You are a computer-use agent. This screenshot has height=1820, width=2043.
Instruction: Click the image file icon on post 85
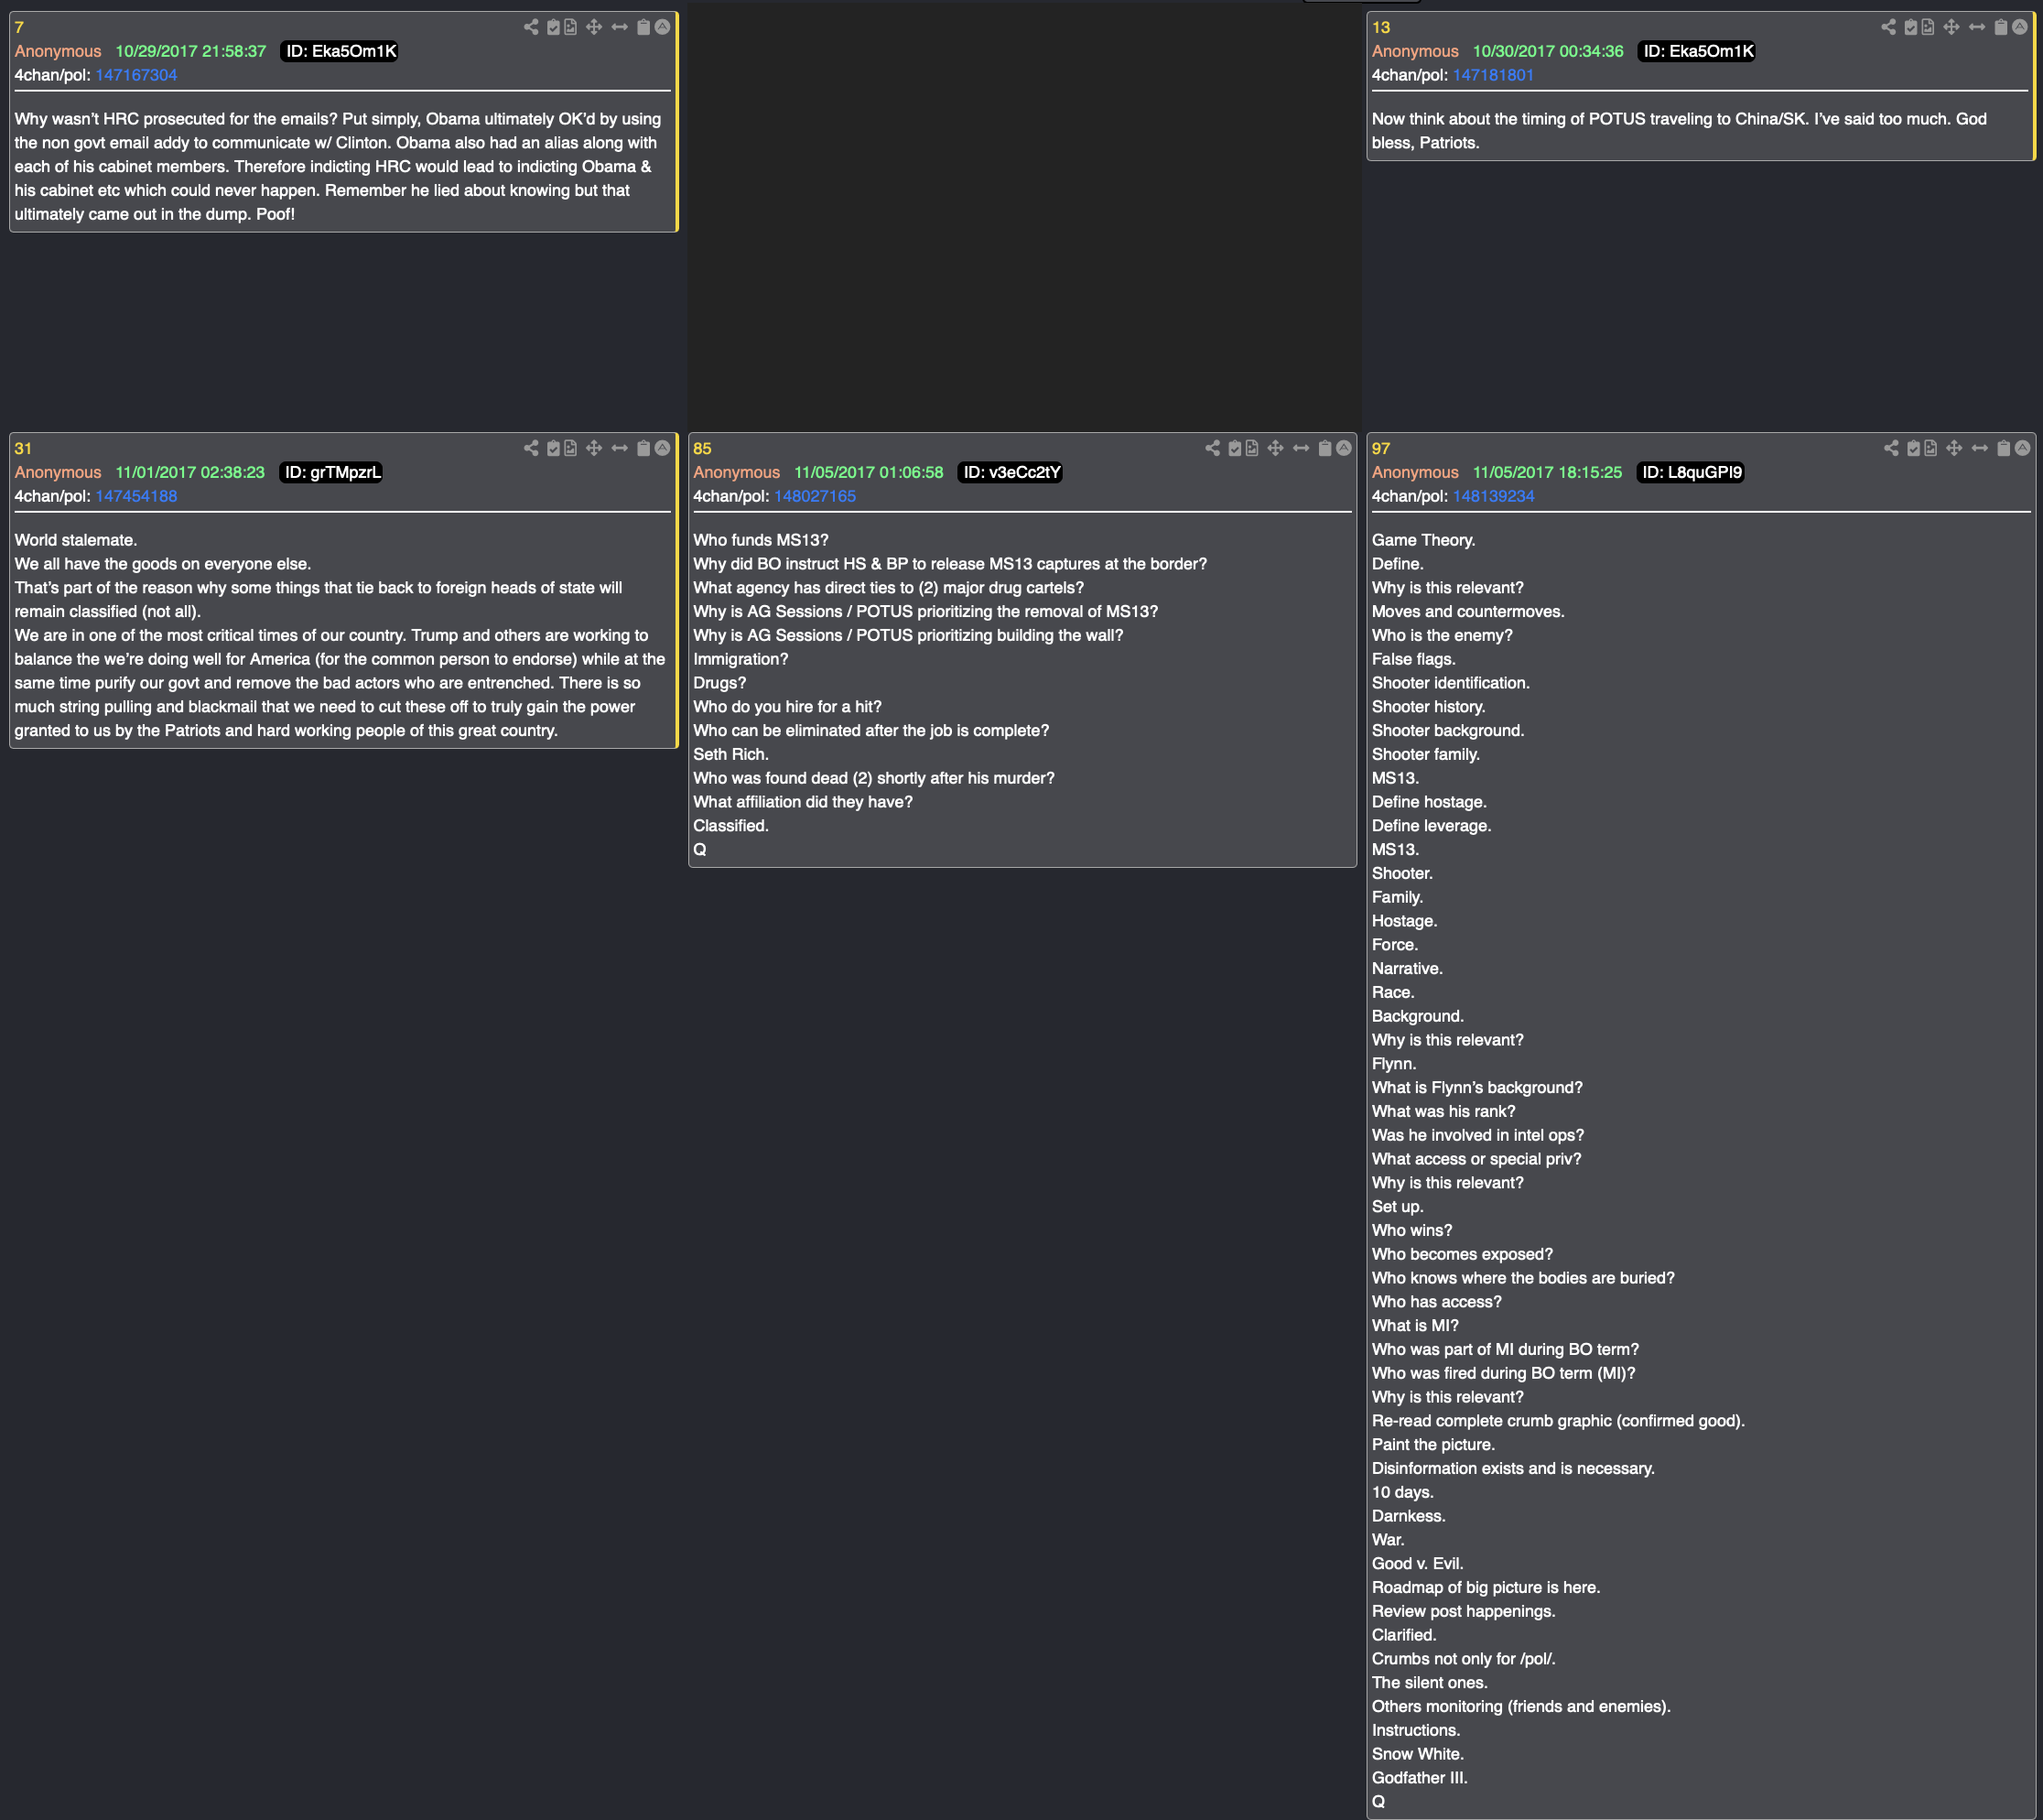click(x=1252, y=448)
